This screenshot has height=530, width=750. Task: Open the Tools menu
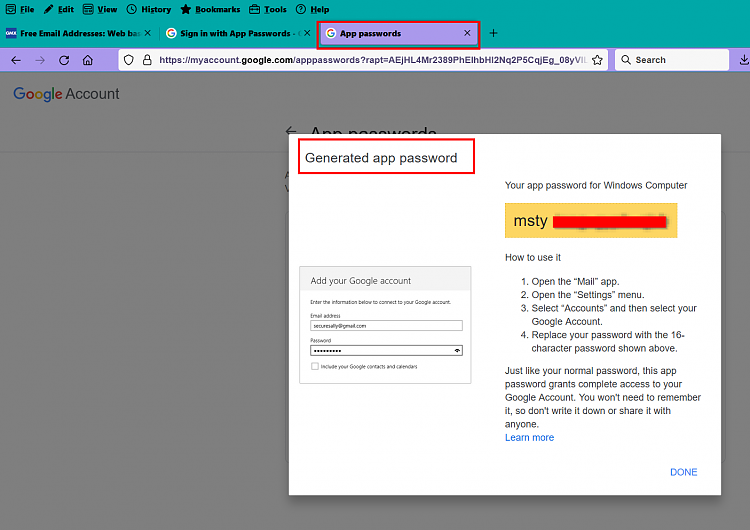coord(268,10)
